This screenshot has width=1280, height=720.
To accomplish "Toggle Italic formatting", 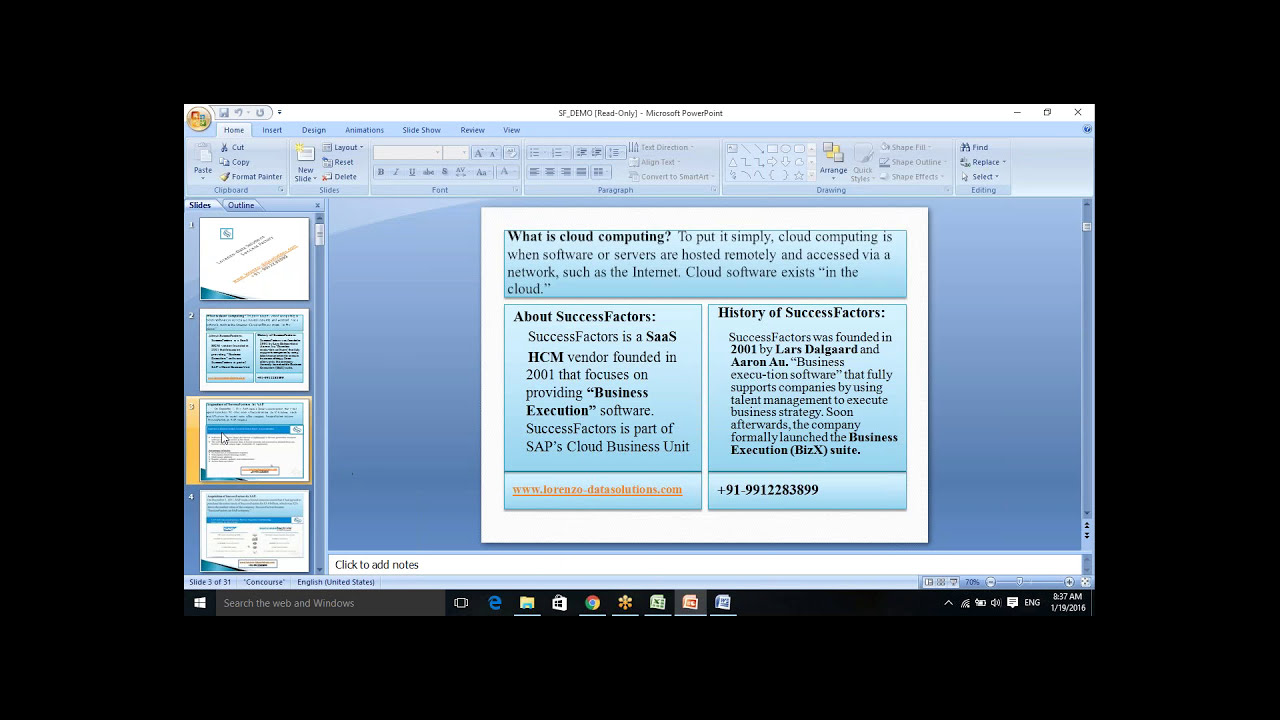I will [396, 172].
